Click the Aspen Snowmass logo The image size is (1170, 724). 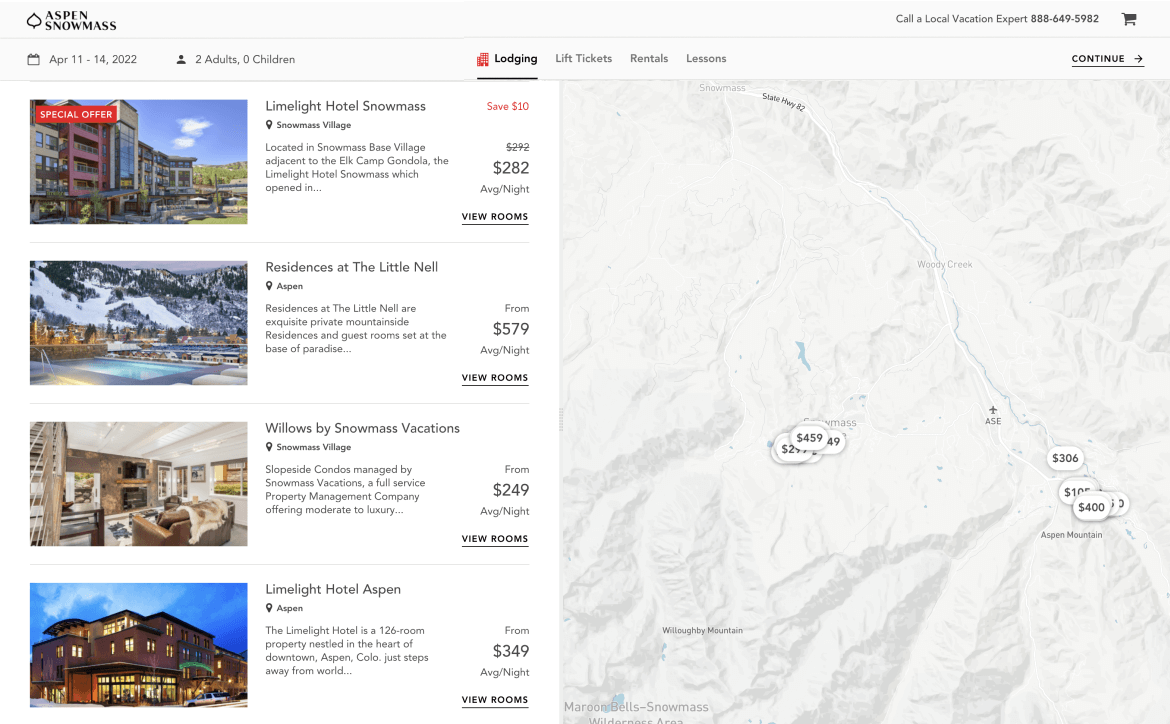coord(71,20)
